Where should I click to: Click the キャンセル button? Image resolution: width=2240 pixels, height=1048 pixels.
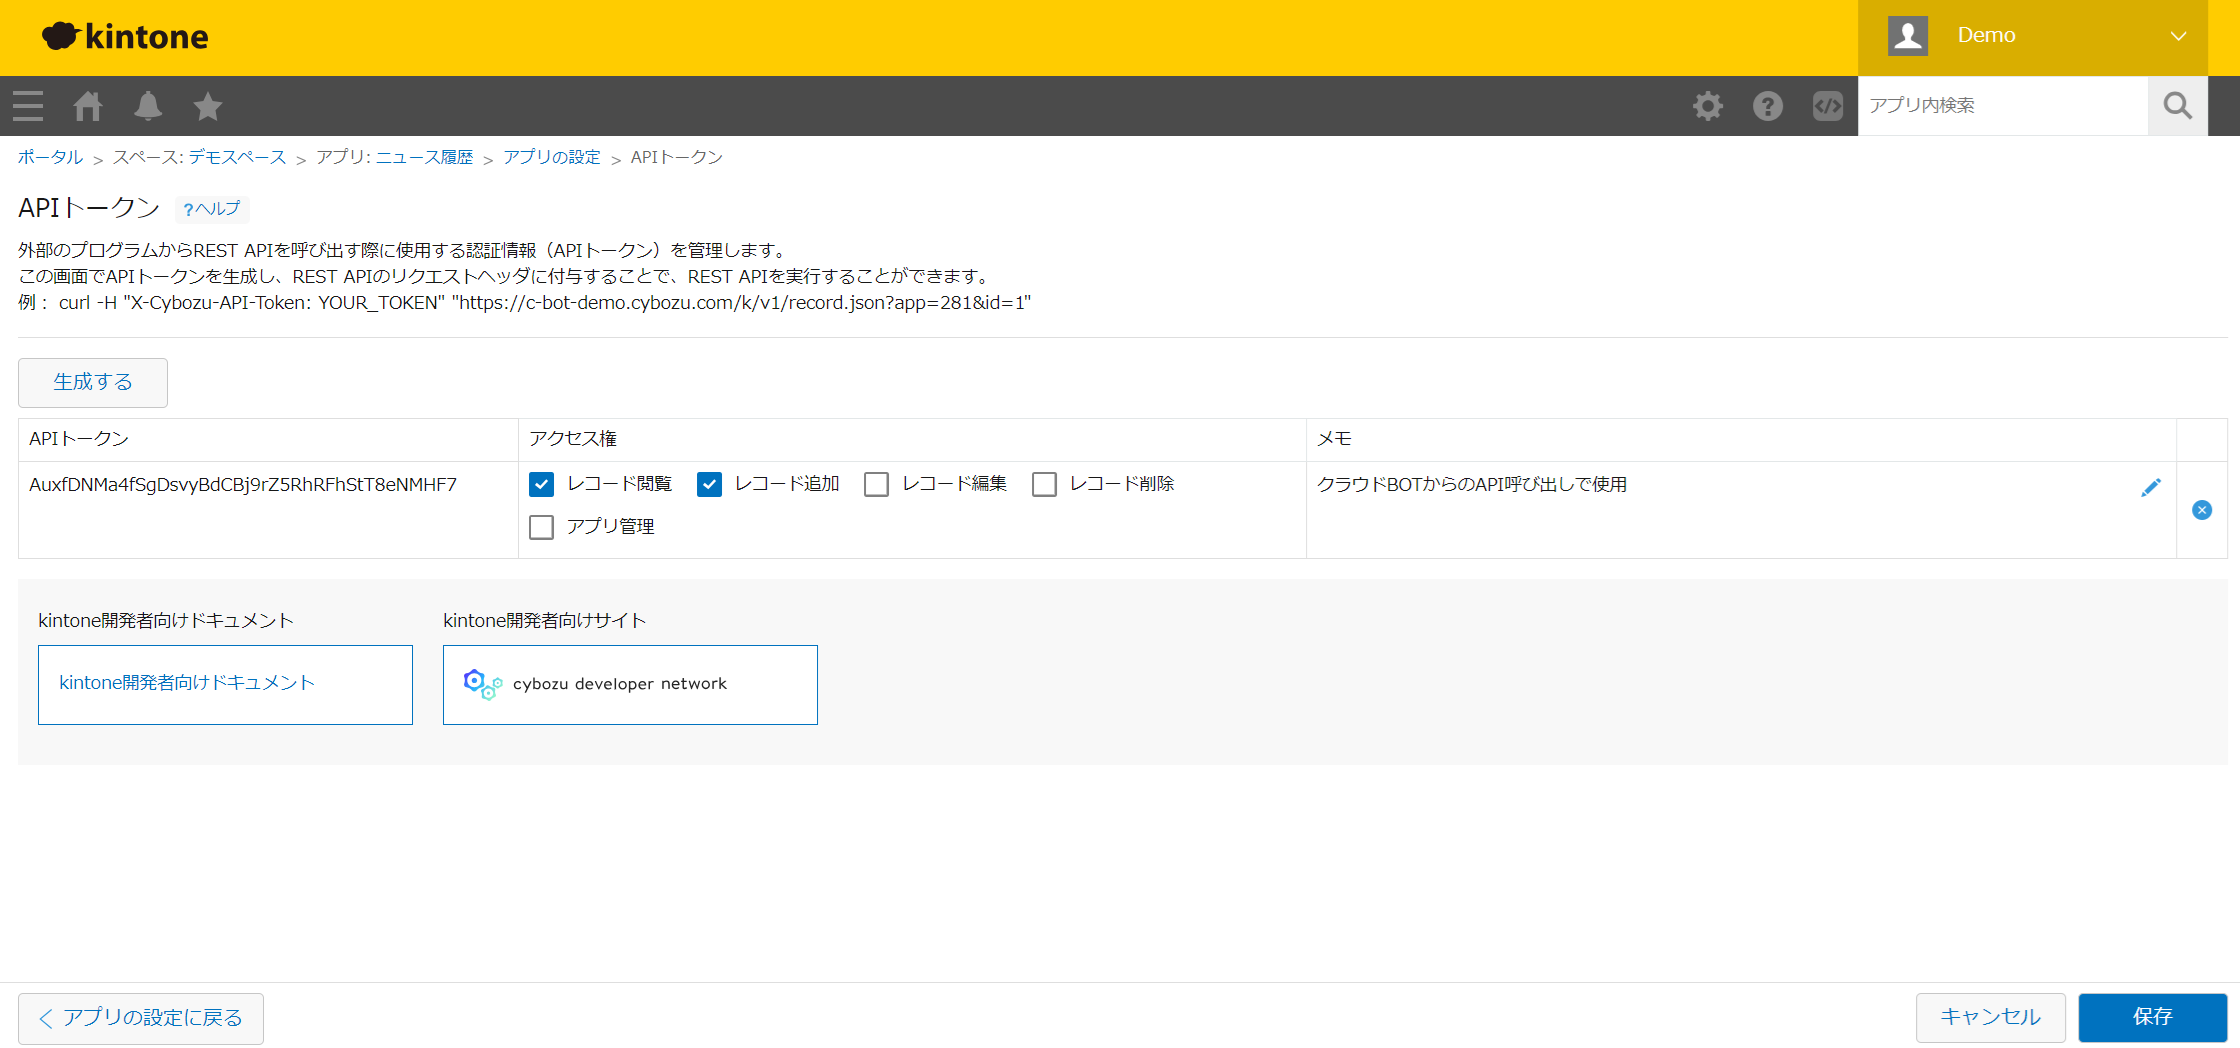tap(1991, 1018)
